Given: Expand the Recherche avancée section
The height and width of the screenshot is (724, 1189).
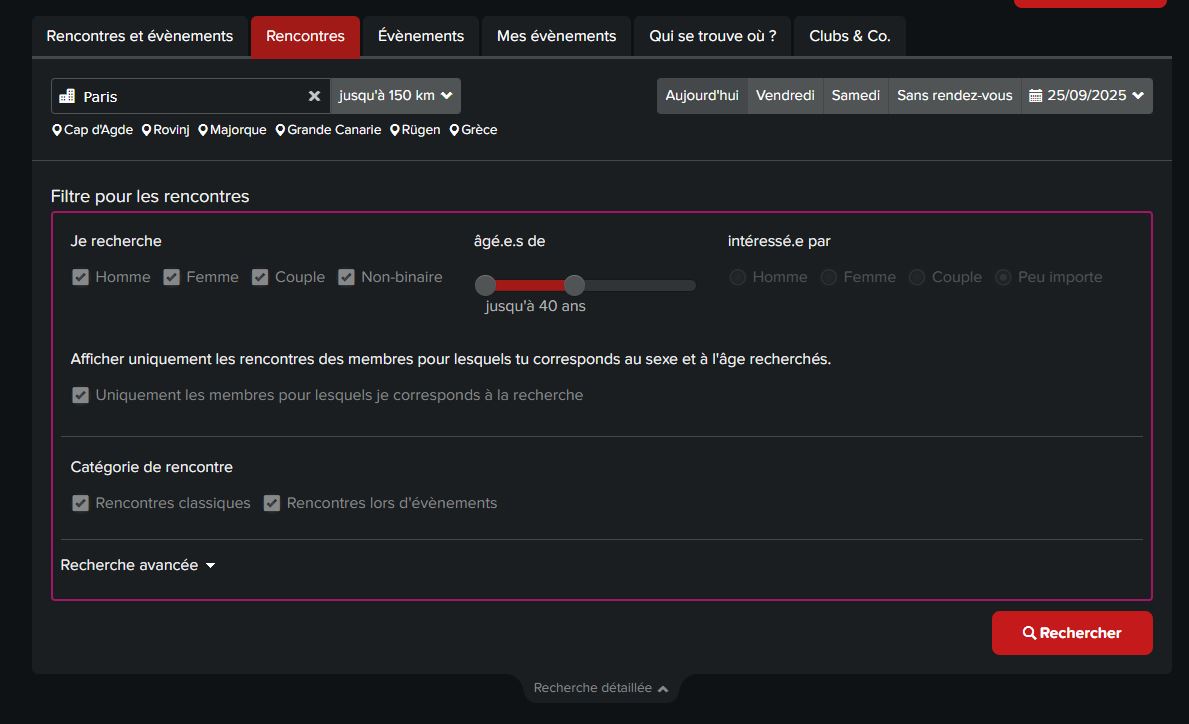Looking at the screenshot, I should click(x=138, y=566).
